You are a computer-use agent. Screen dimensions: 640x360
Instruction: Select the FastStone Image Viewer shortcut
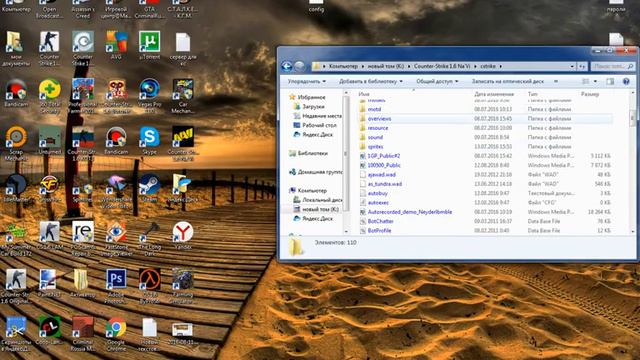(x=116, y=239)
